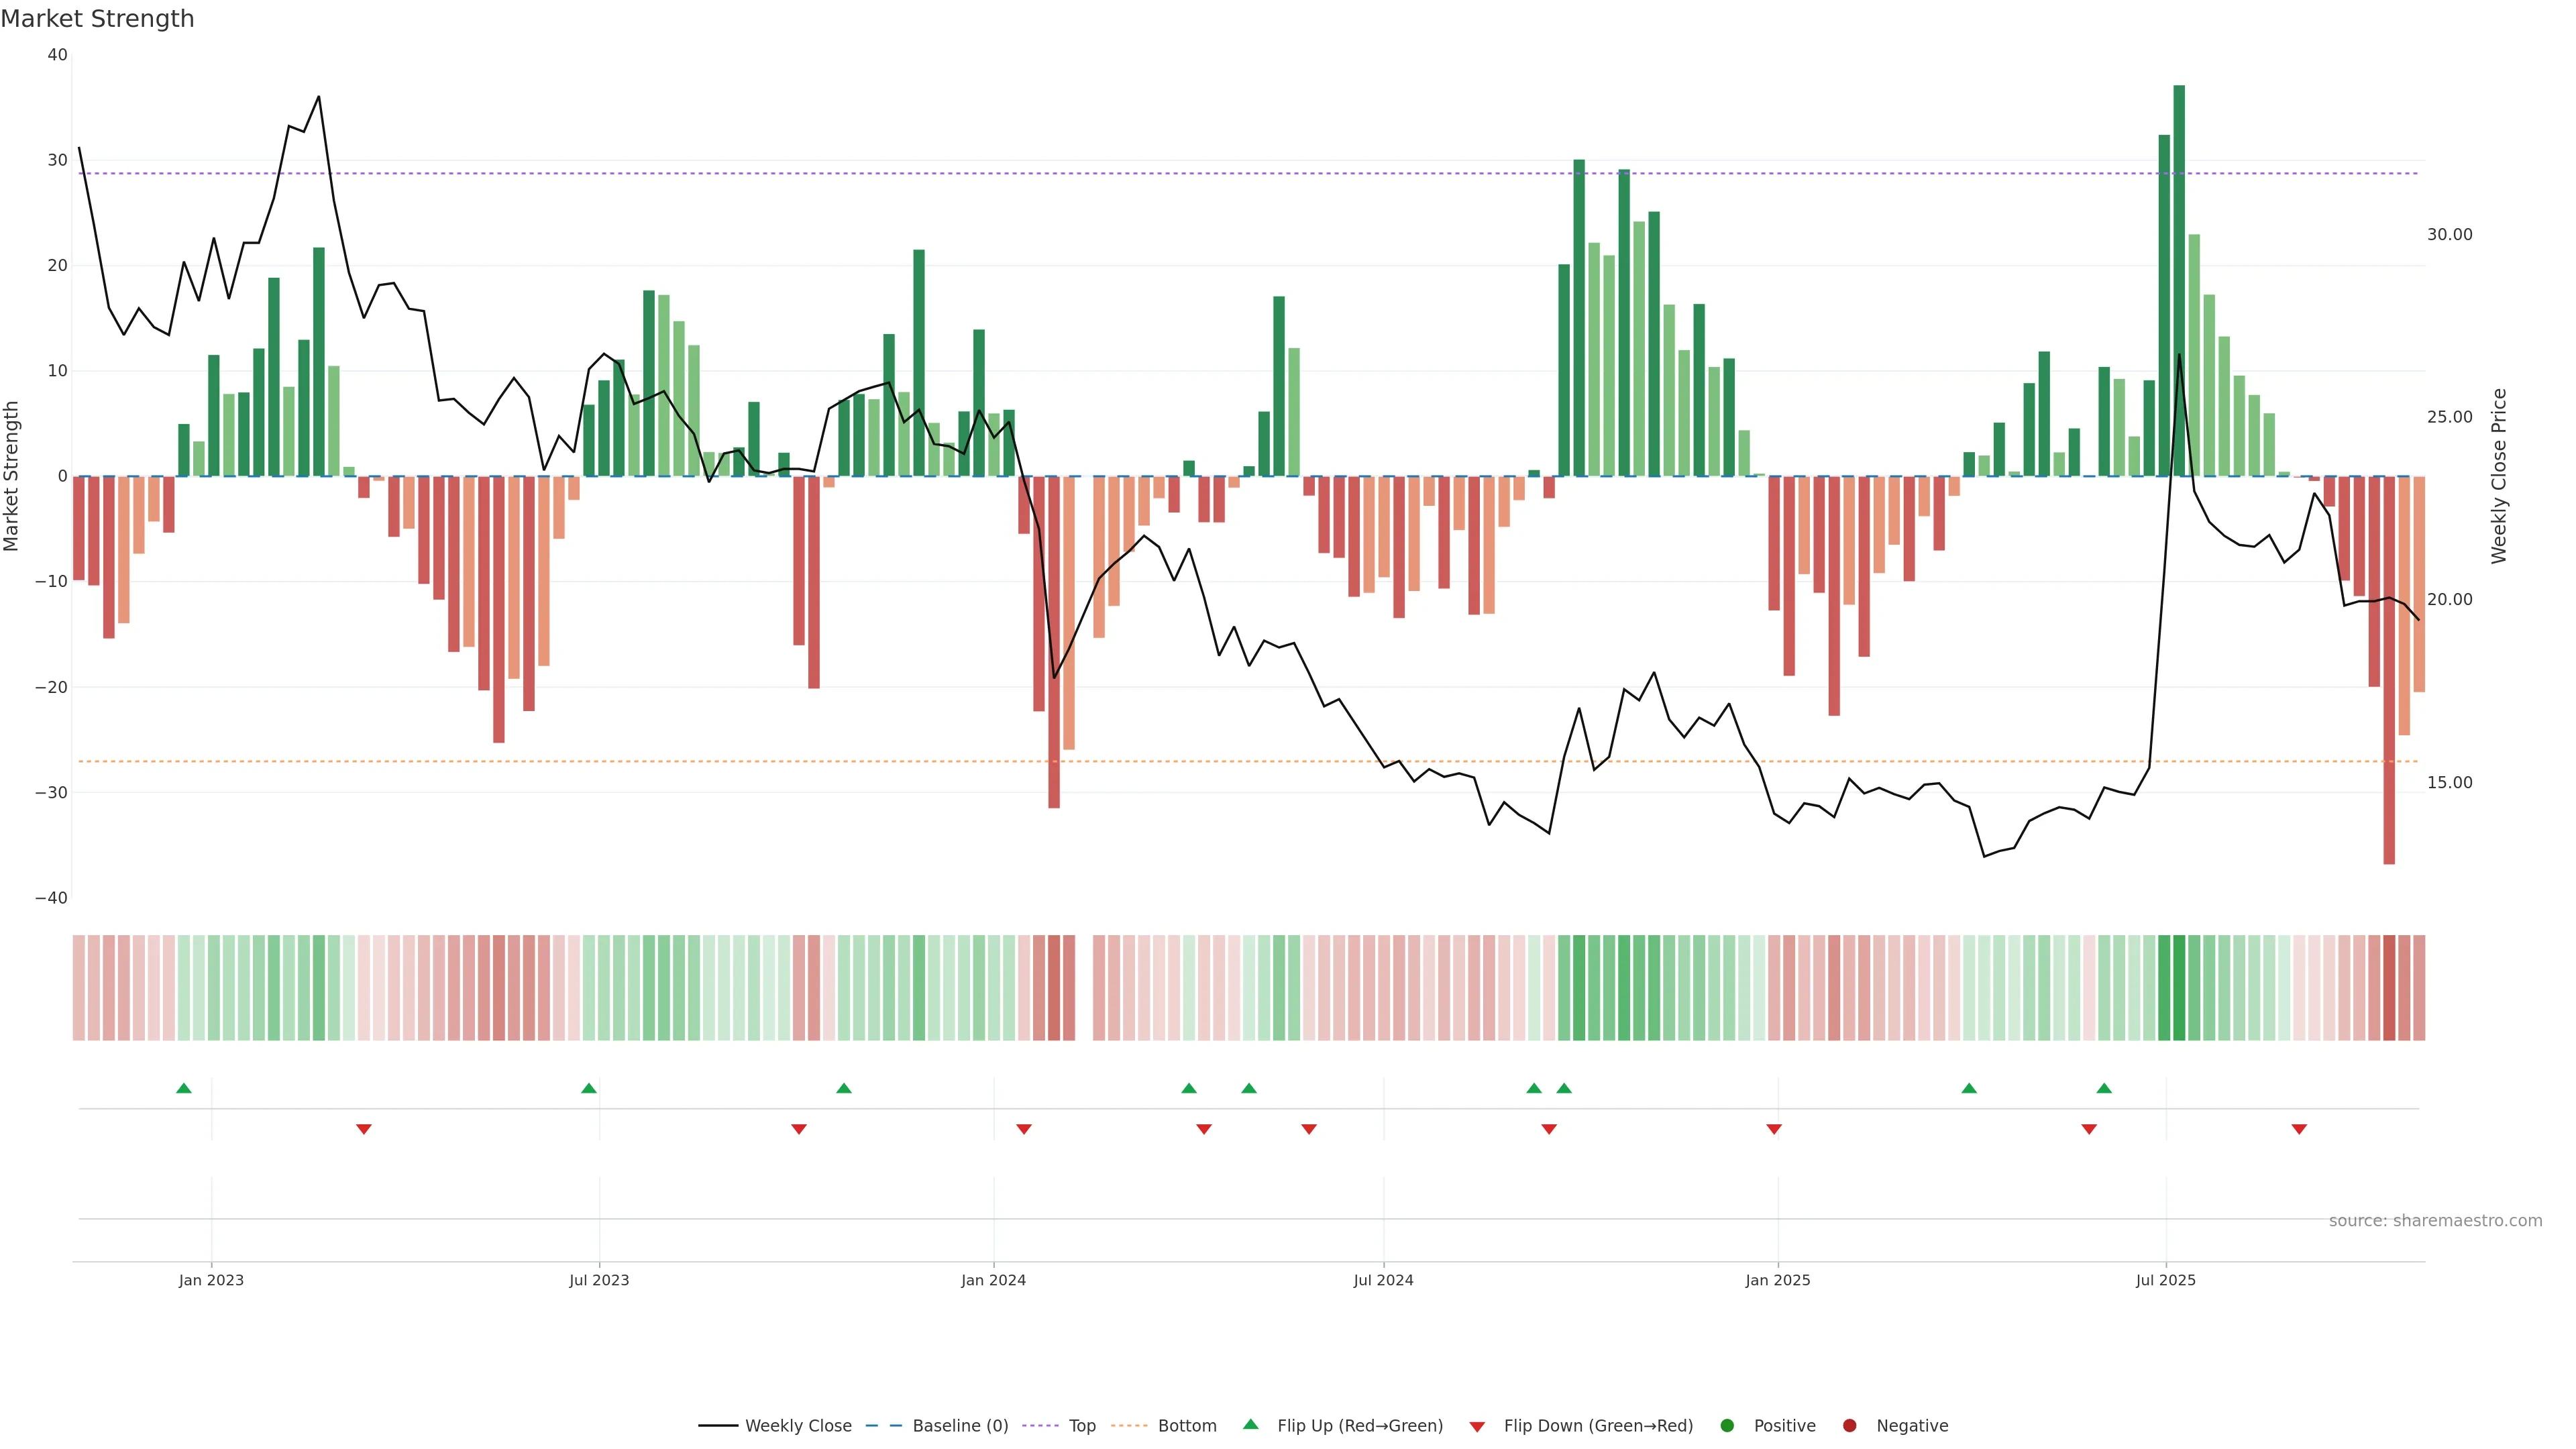Click the first green flip-up marker before Jan 2023
2576x1449 pixels.
[184, 1088]
